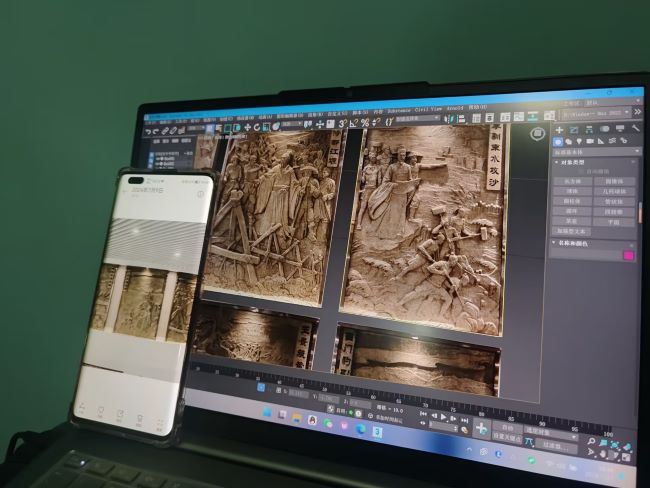Click the 茶壶 primitive button
Viewport: 650px width, 488px height.
[x=573, y=222]
